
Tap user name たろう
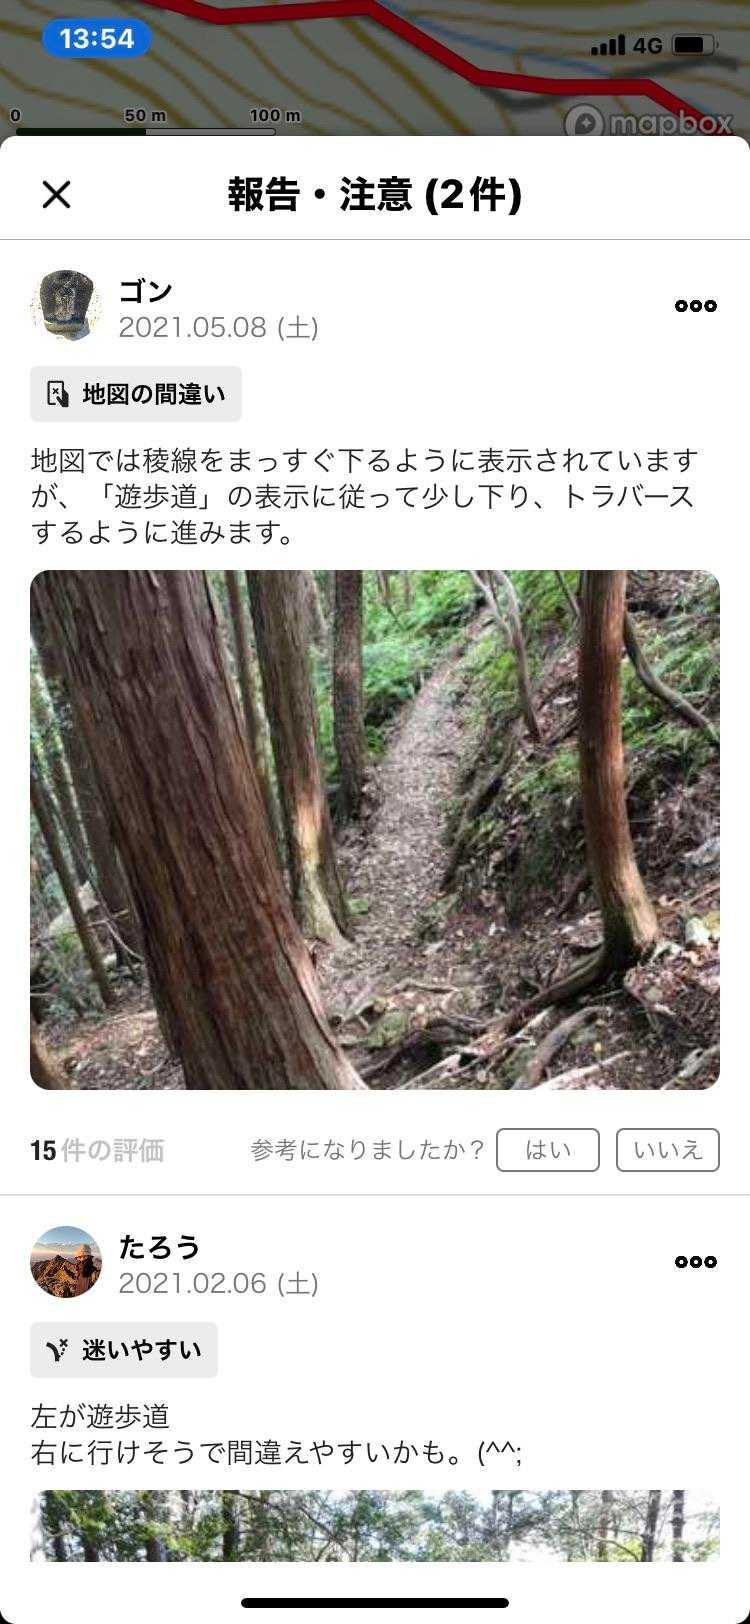point(159,1247)
